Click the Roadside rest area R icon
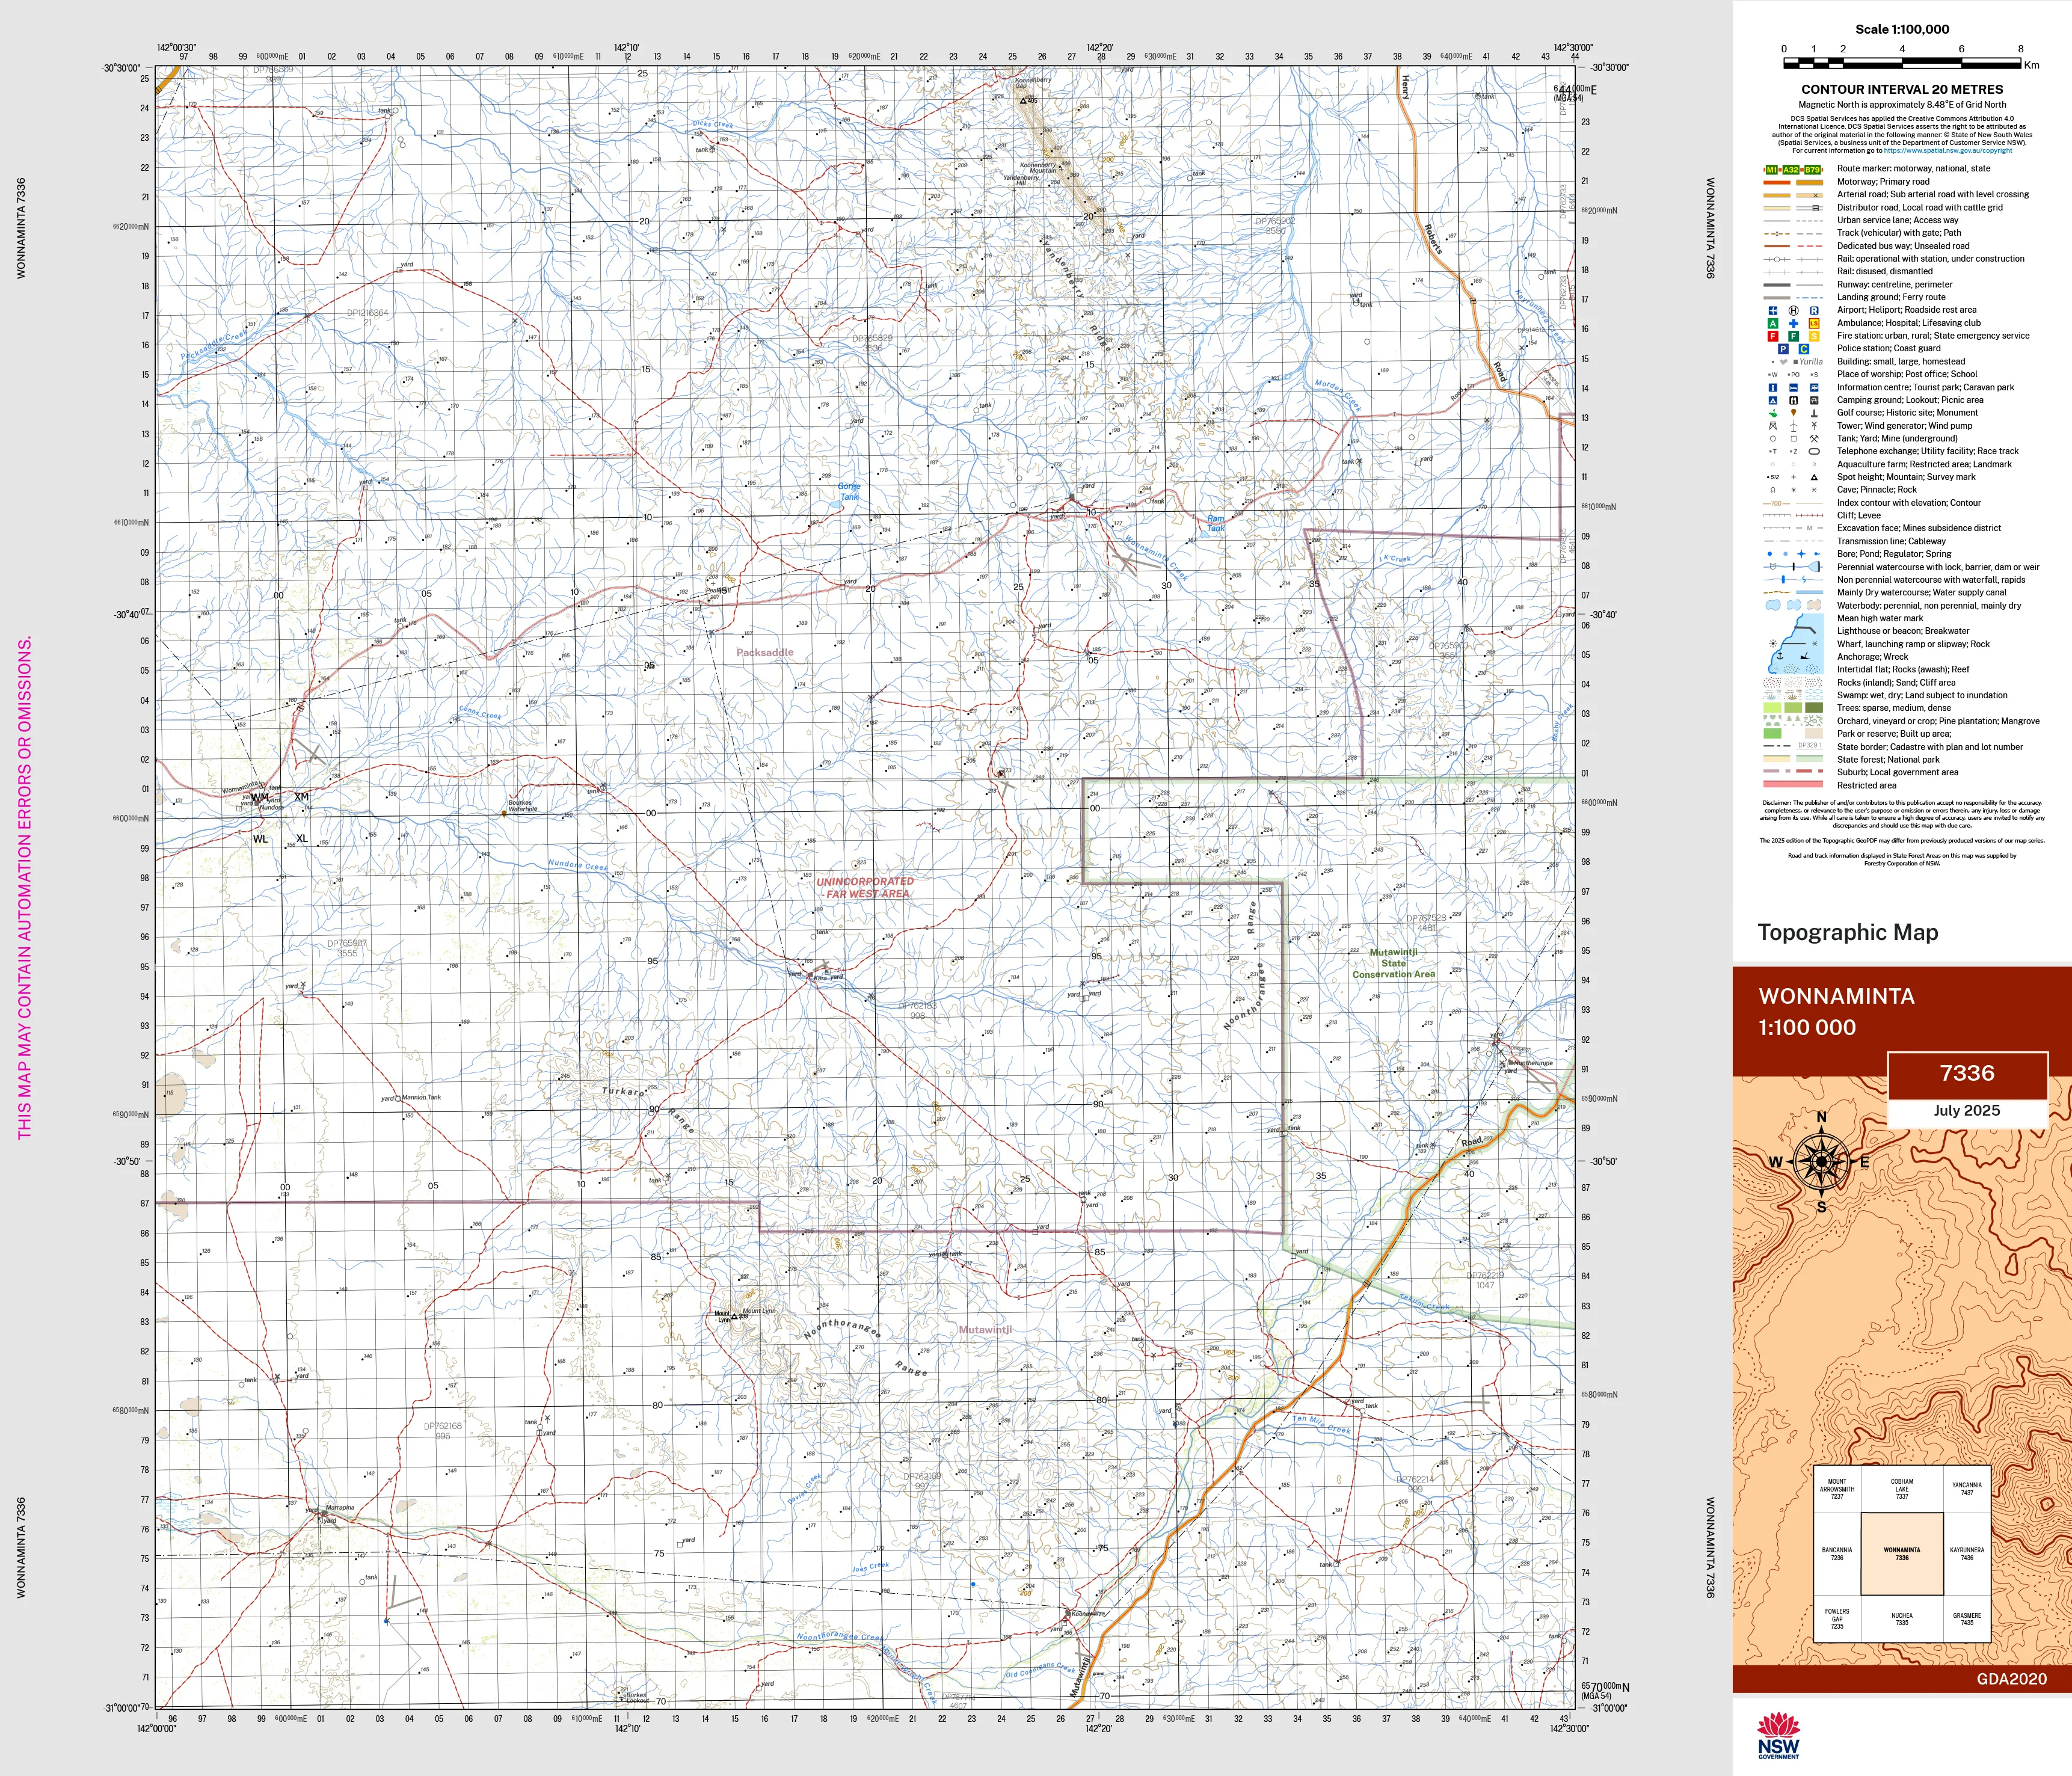 [1814, 311]
